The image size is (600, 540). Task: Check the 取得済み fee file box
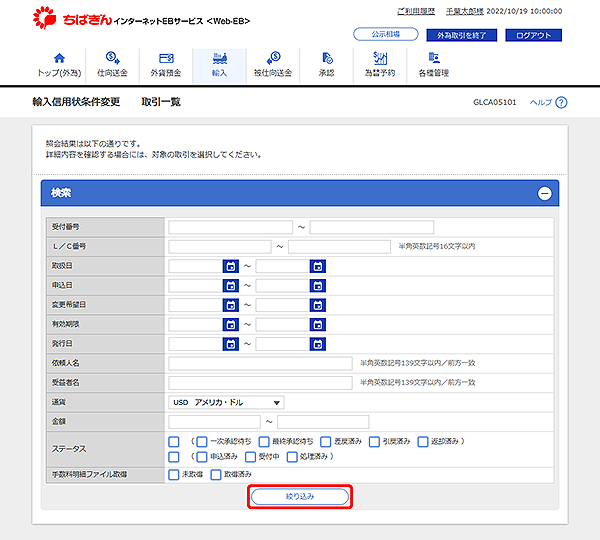coord(216,475)
